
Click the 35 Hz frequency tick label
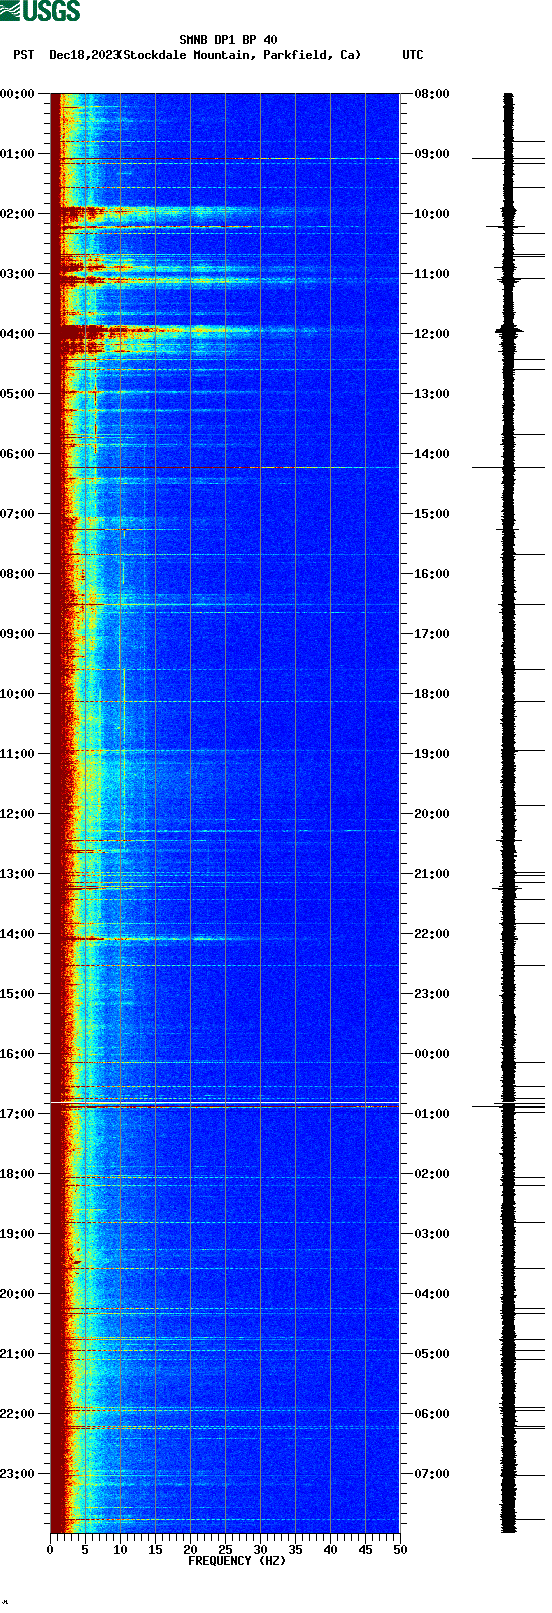click(x=295, y=1550)
